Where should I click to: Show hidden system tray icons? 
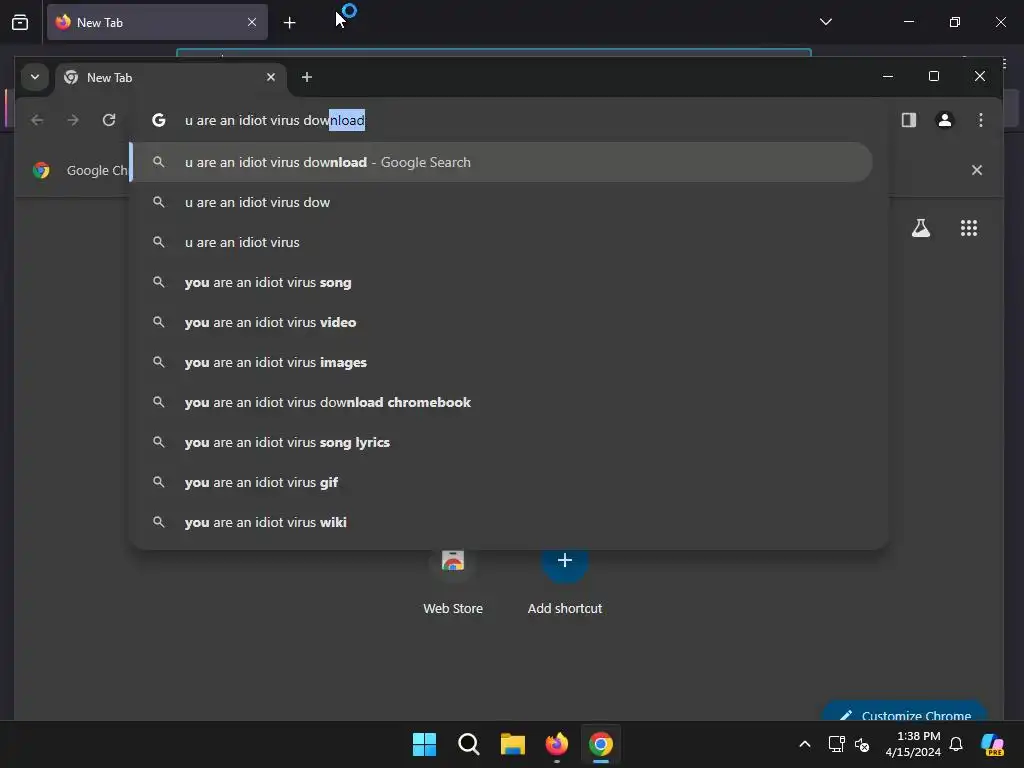click(805, 744)
